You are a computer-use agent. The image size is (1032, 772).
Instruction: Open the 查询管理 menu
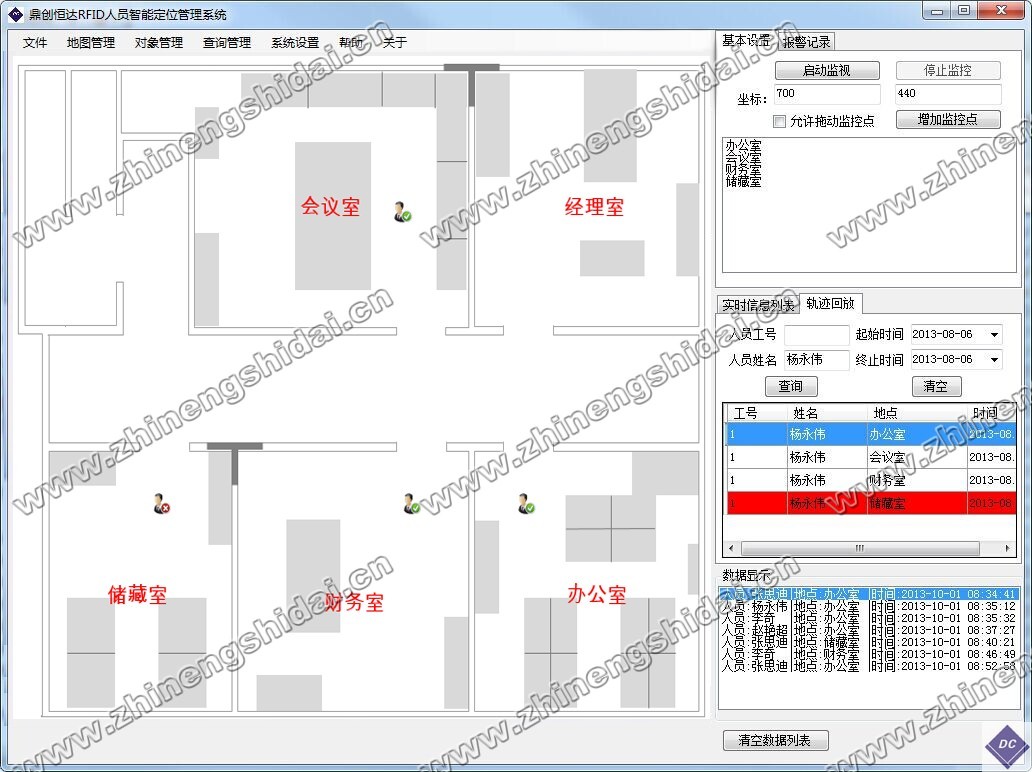[227, 43]
